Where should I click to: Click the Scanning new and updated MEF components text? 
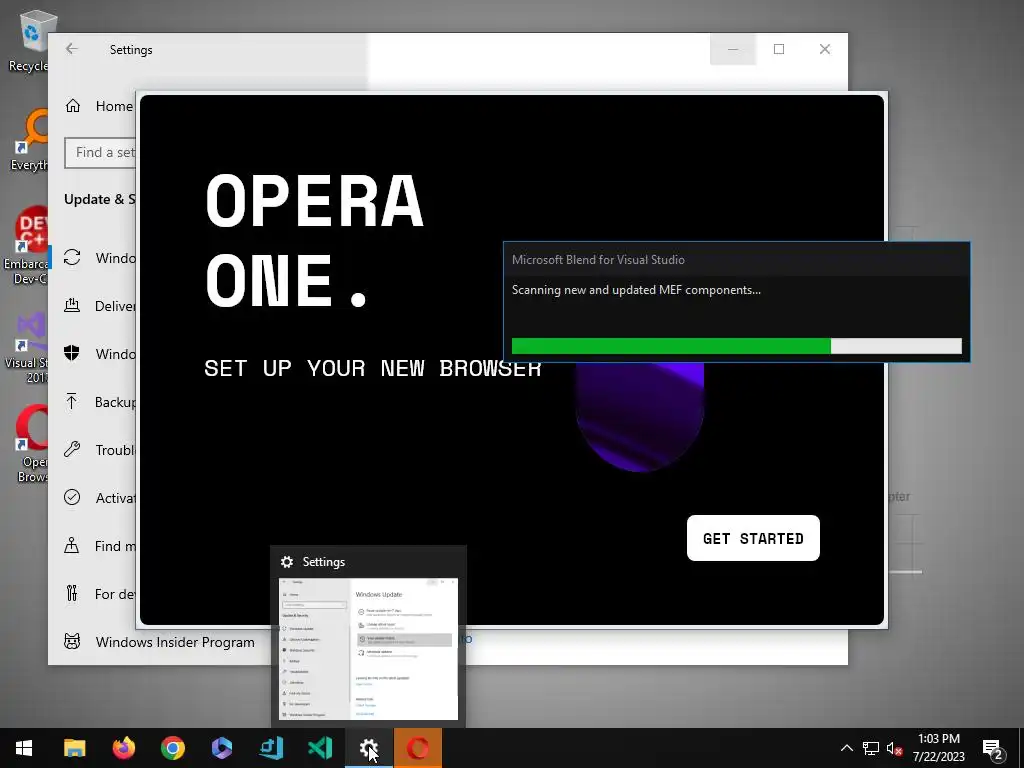tap(636, 290)
